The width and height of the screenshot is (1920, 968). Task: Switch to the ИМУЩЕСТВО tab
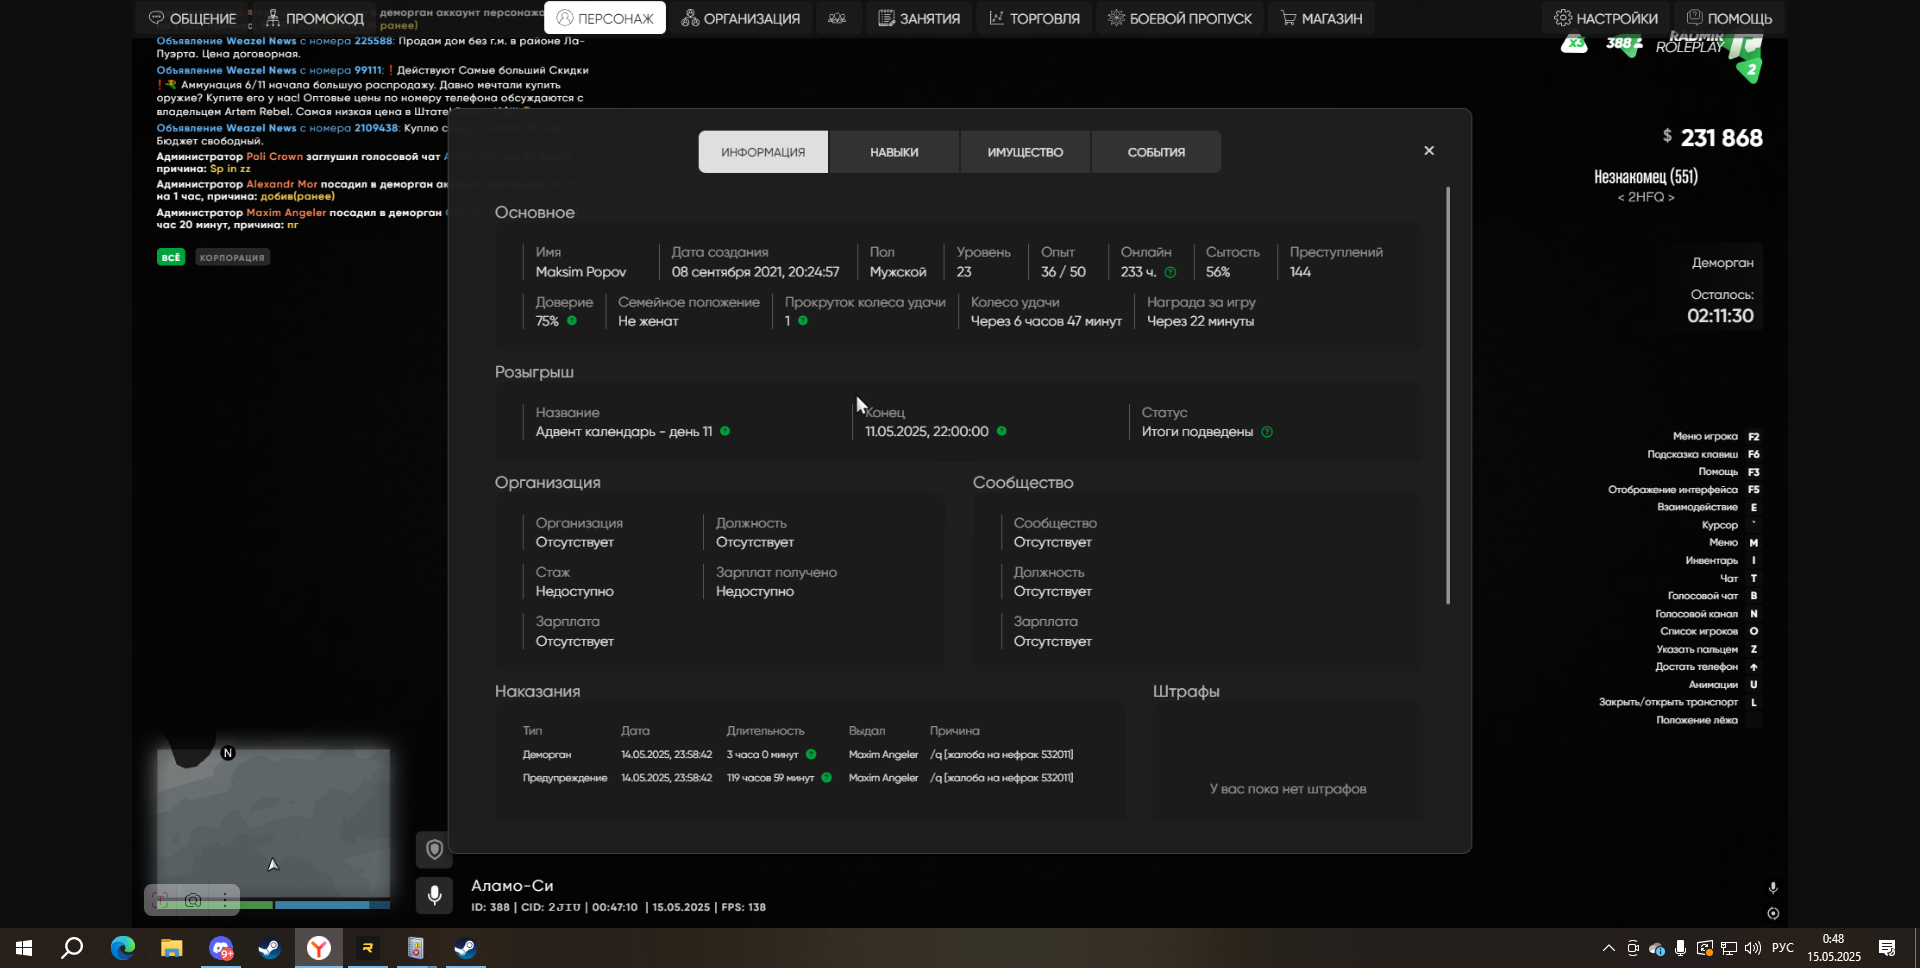tap(1025, 152)
